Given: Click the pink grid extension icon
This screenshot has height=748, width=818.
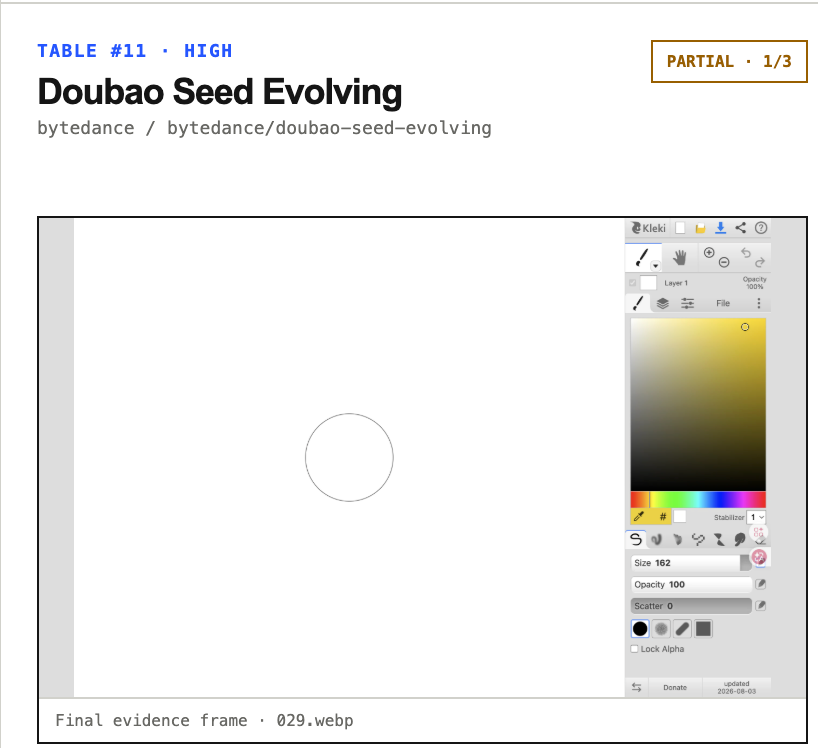Looking at the screenshot, I should click(759, 533).
